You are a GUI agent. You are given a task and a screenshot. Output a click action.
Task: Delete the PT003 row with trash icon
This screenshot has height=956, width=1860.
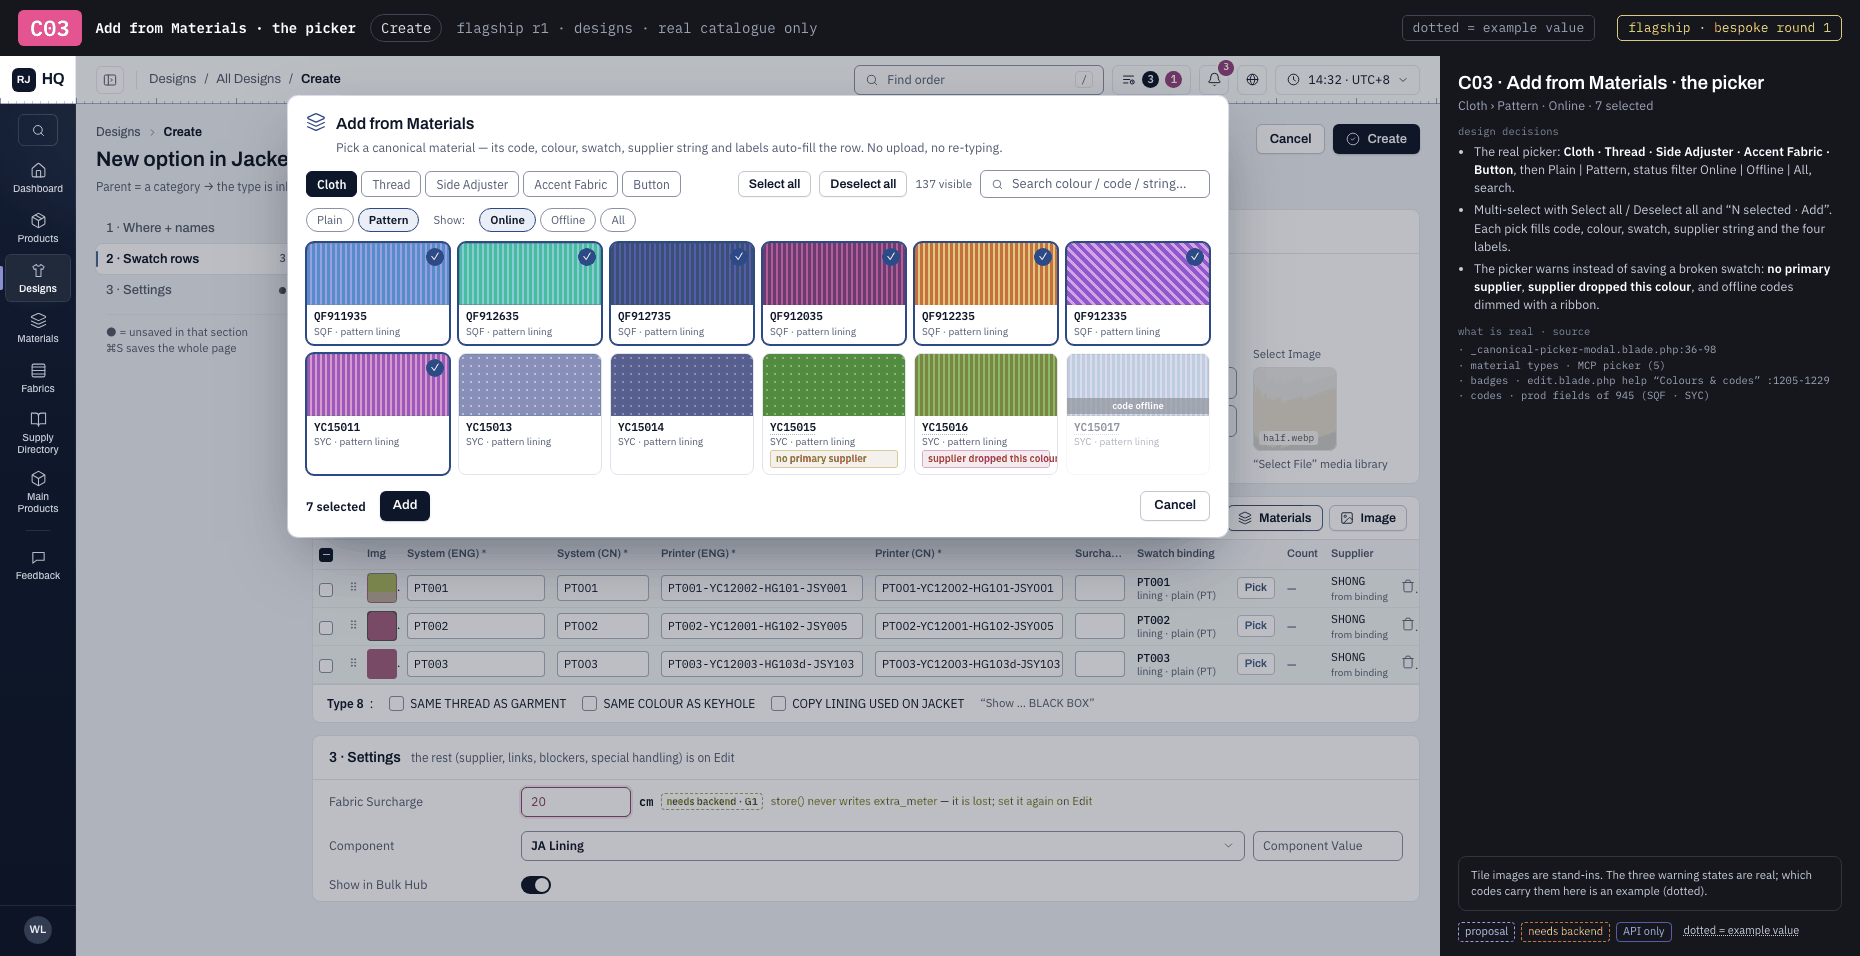pyautogui.click(x=1408, y=663)
